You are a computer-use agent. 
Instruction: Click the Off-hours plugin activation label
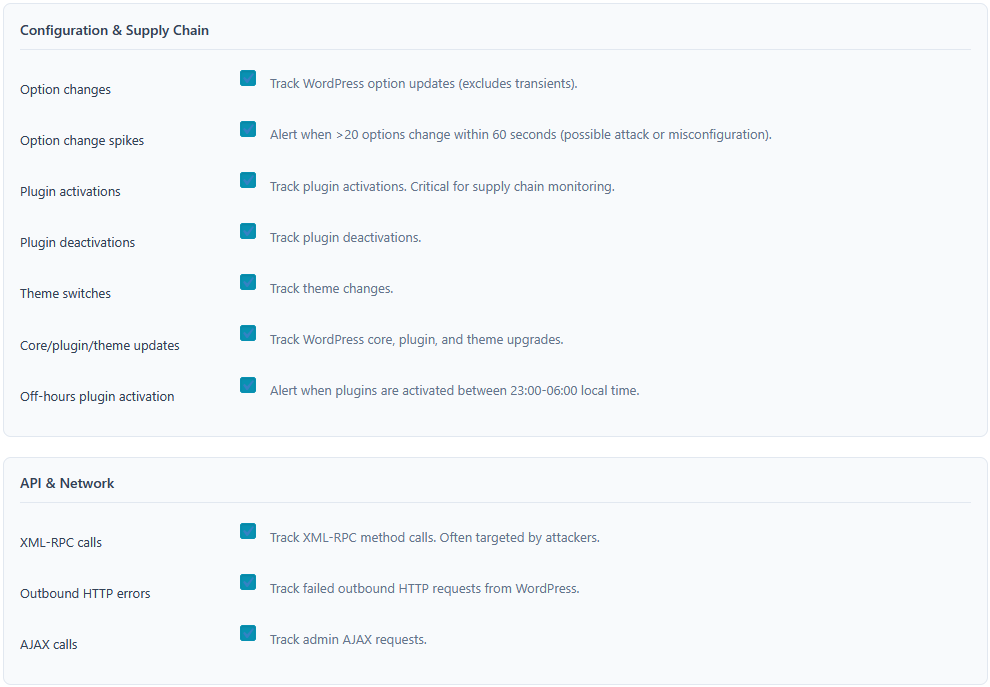[96, 396]
